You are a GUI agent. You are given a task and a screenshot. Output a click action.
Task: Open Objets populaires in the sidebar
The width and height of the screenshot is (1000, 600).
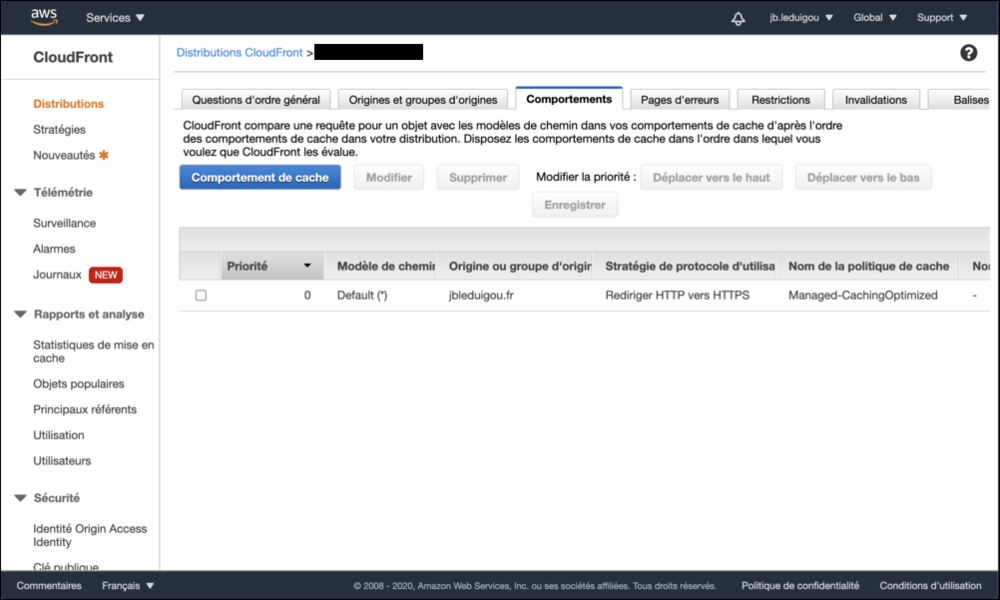[x=78, y=384]
